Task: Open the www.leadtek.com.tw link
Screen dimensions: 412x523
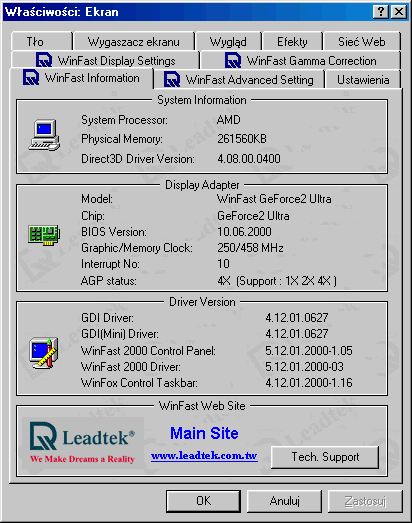Action: click(x=204, y=455)
